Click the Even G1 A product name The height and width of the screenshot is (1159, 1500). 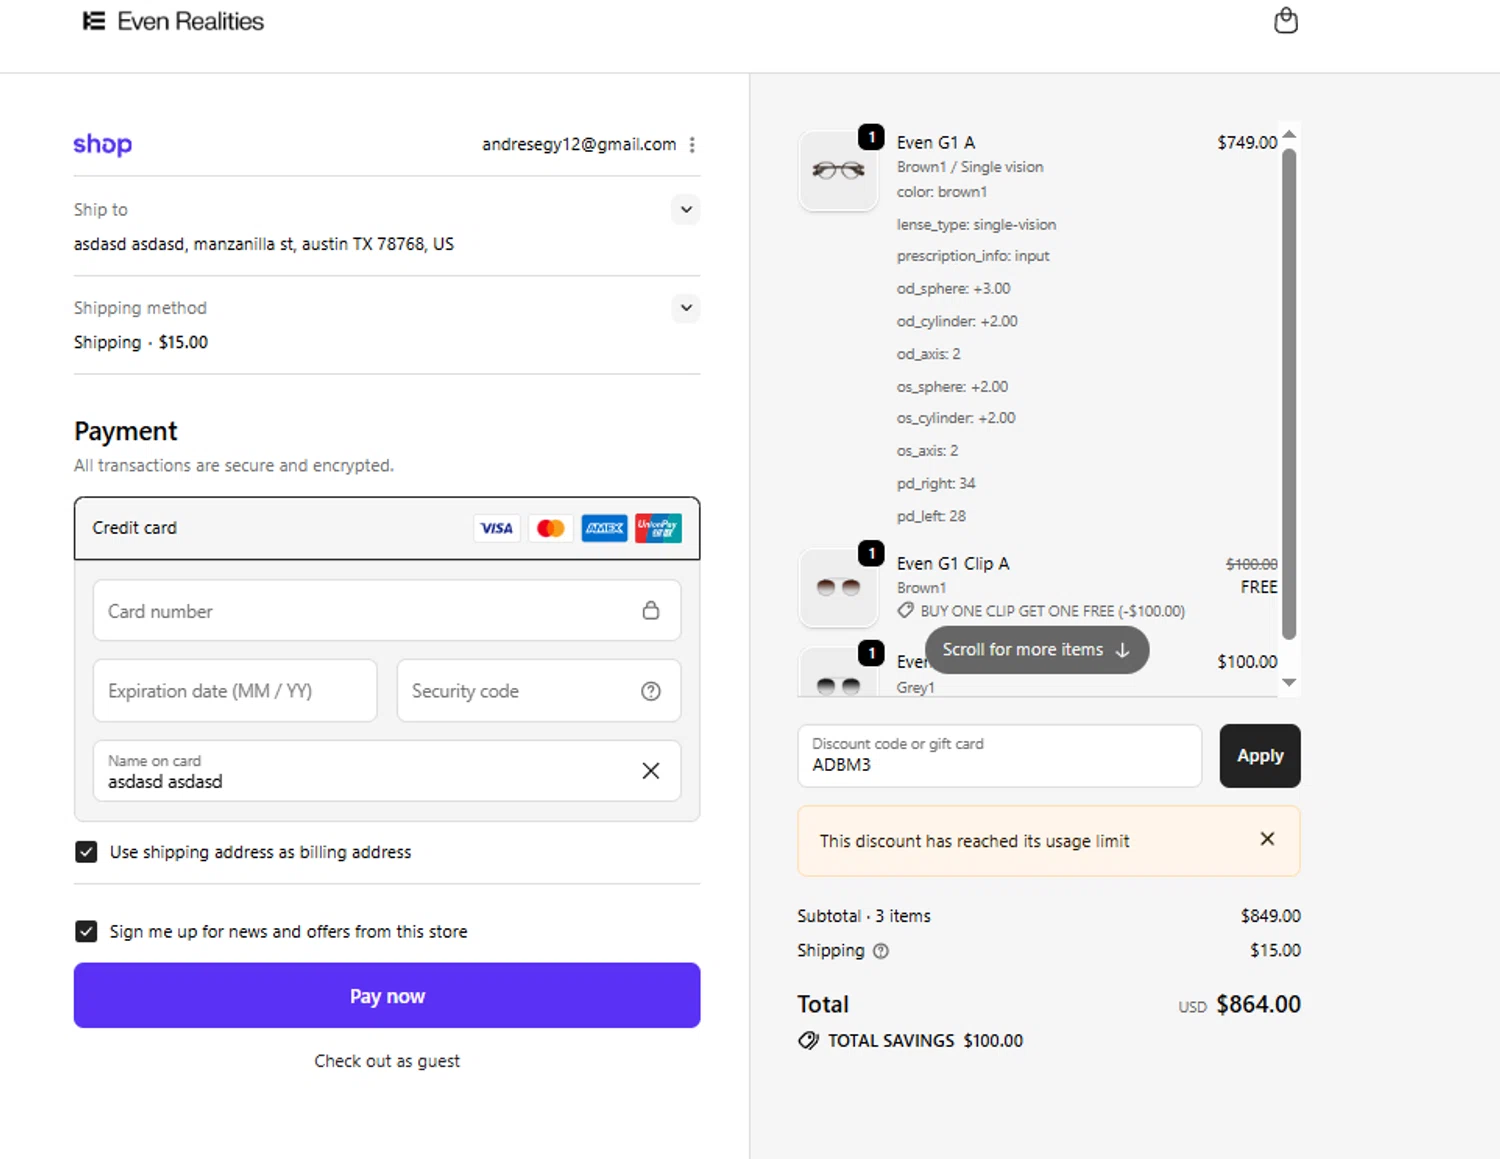click(936, 143)
